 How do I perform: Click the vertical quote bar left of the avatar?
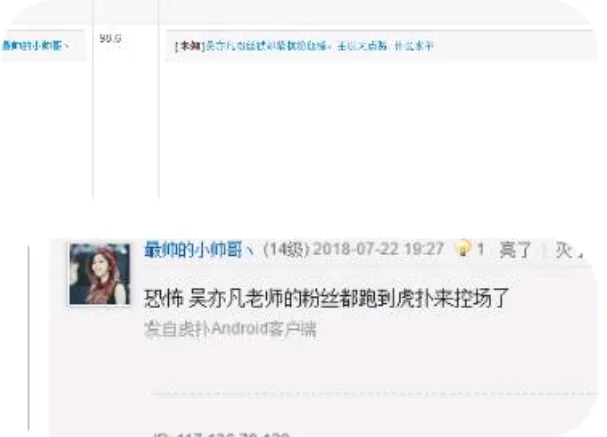pos(29,338)
